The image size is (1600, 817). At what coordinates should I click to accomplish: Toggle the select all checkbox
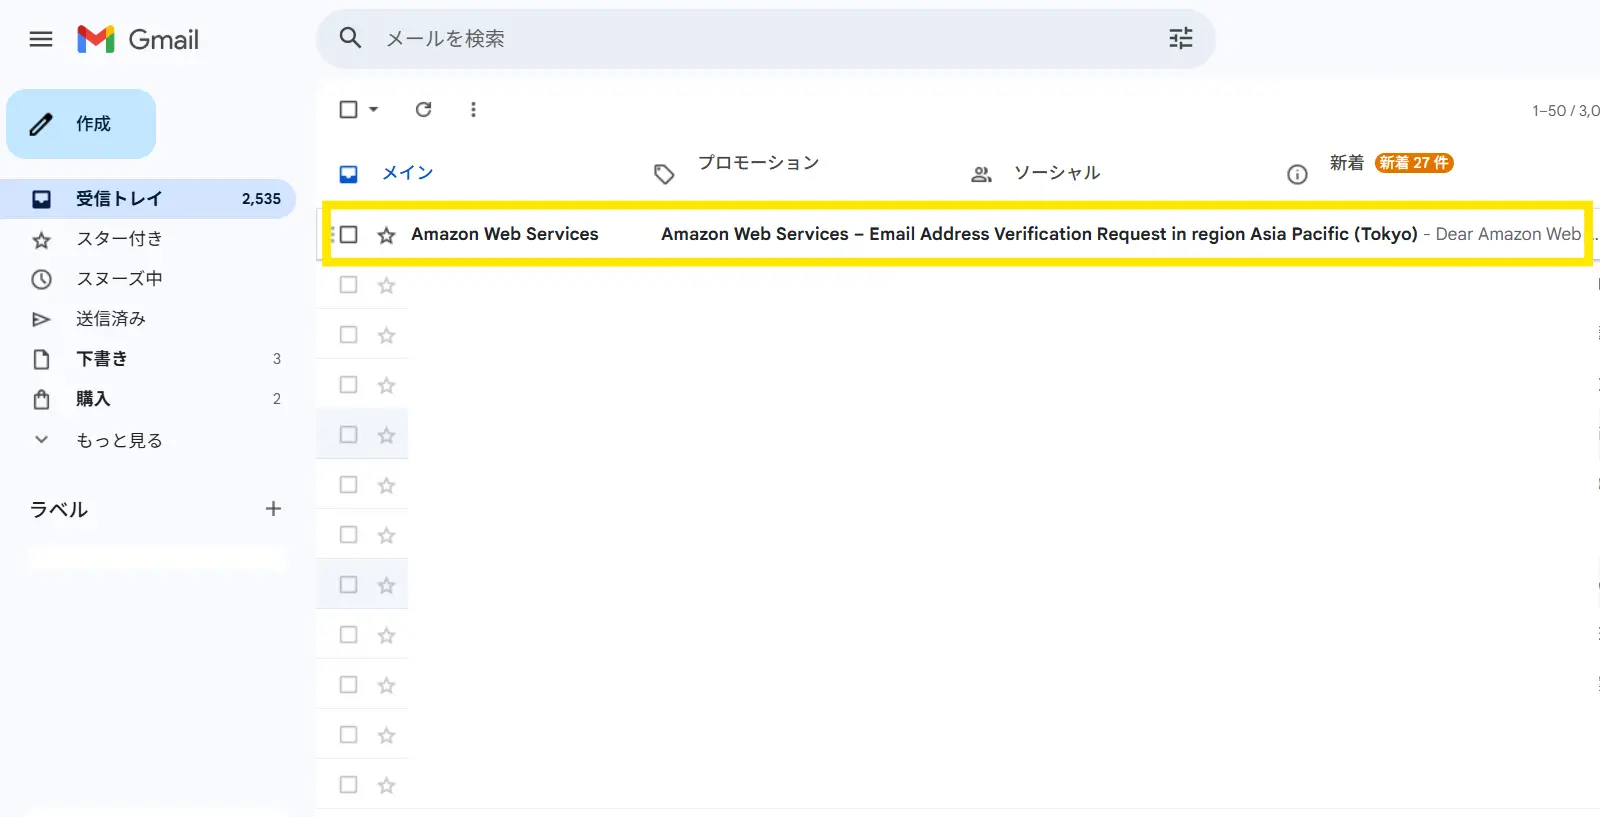(x=348, y=109)
